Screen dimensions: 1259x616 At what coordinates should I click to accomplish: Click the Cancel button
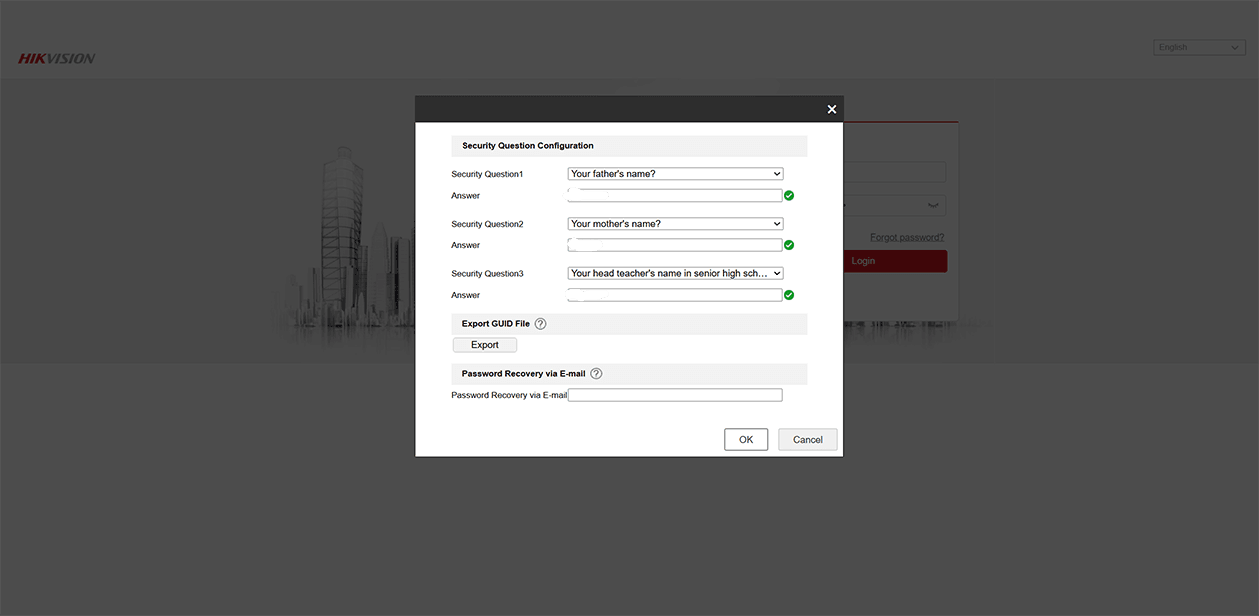click(x=807, y=440)
